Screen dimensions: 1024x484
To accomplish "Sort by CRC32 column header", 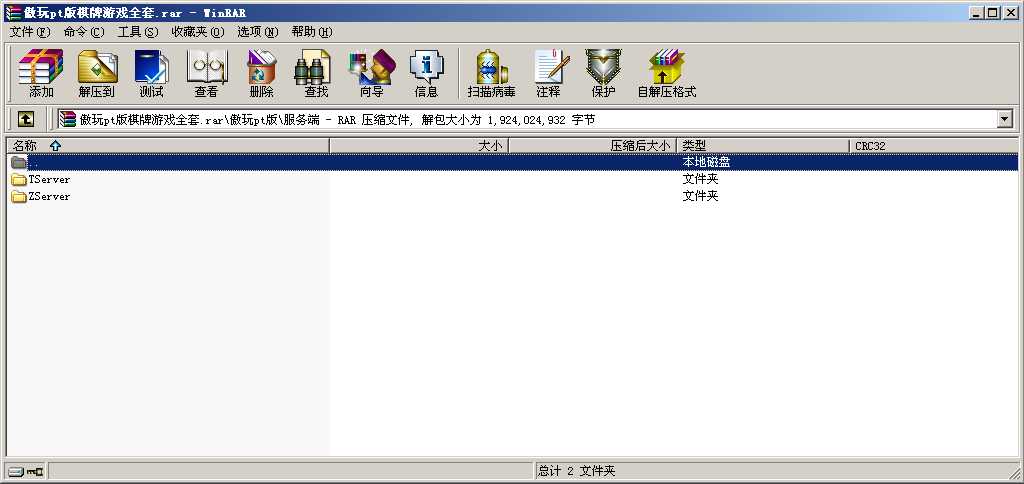I will 933,146.
